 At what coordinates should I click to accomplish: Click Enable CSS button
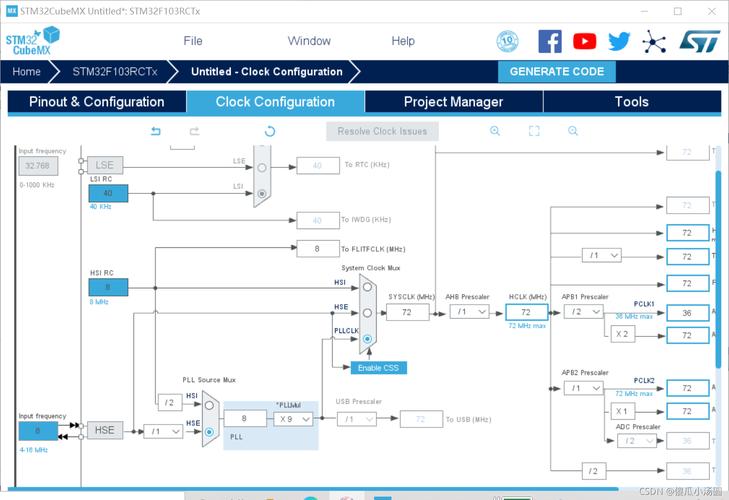(x=378, y=368)
